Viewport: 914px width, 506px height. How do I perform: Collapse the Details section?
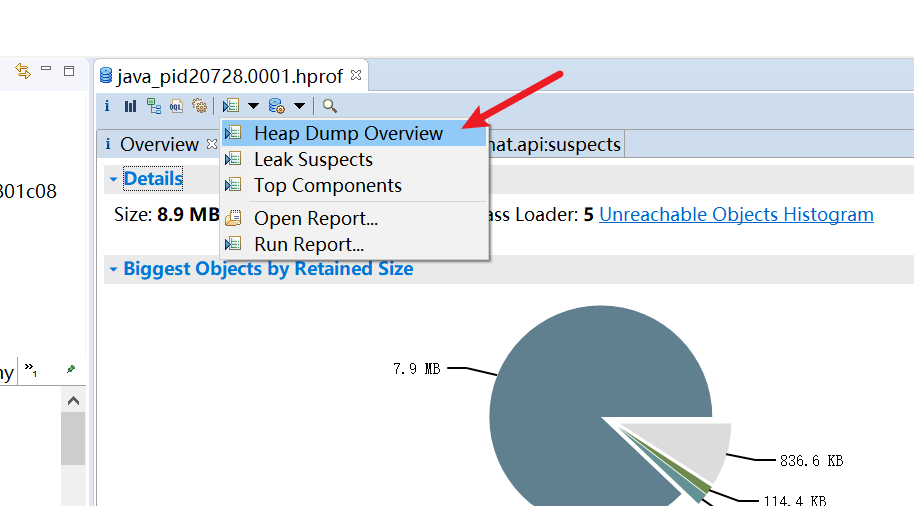pyautogui.click(x=113, y=179)
